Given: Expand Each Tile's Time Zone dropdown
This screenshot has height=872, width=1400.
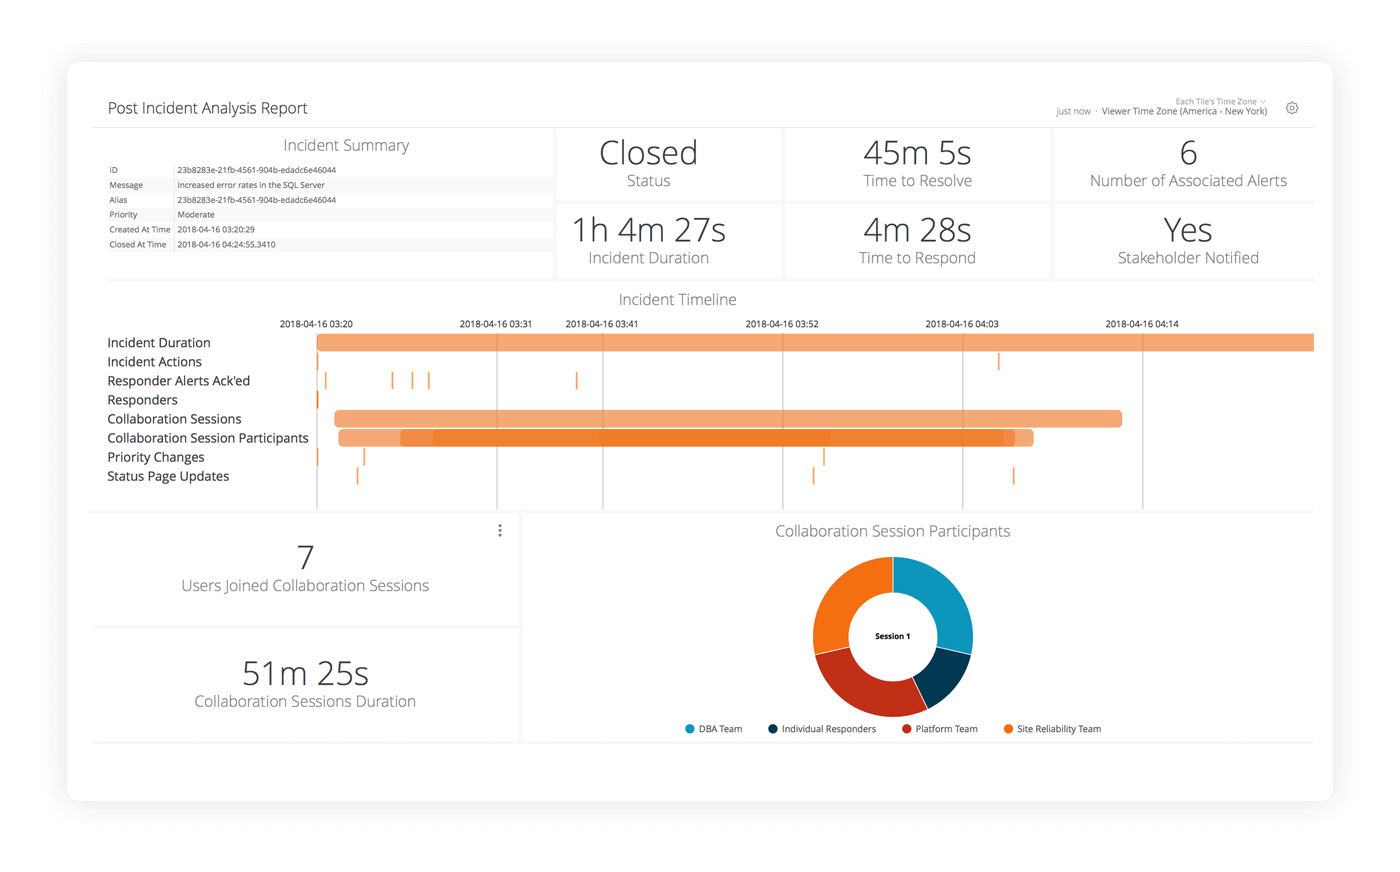Looking at the screenshot, I should pos(1221,102).
